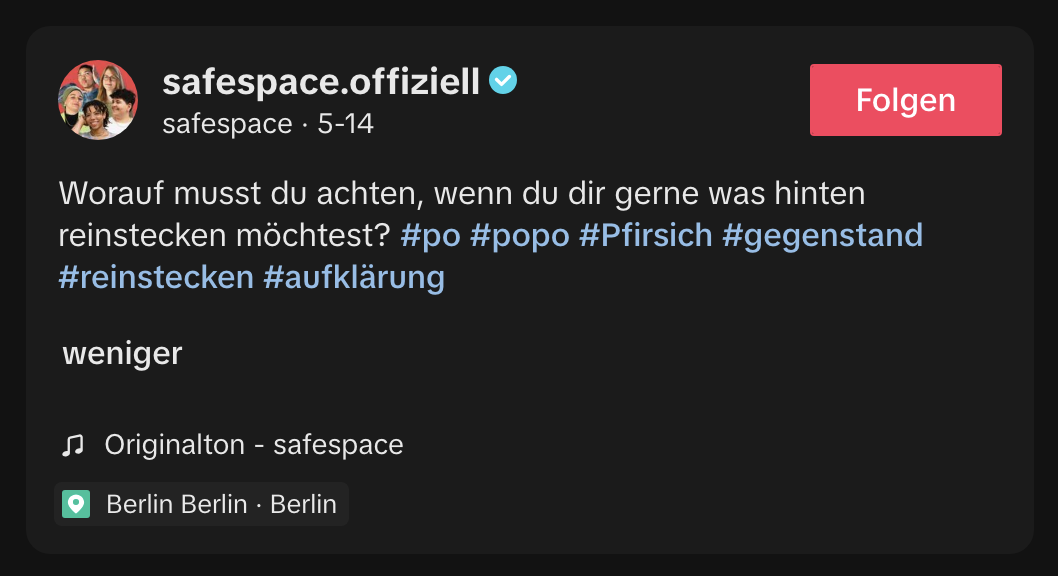
Task: Open the safespace.offiziell profile name
Action: [321, 81]
